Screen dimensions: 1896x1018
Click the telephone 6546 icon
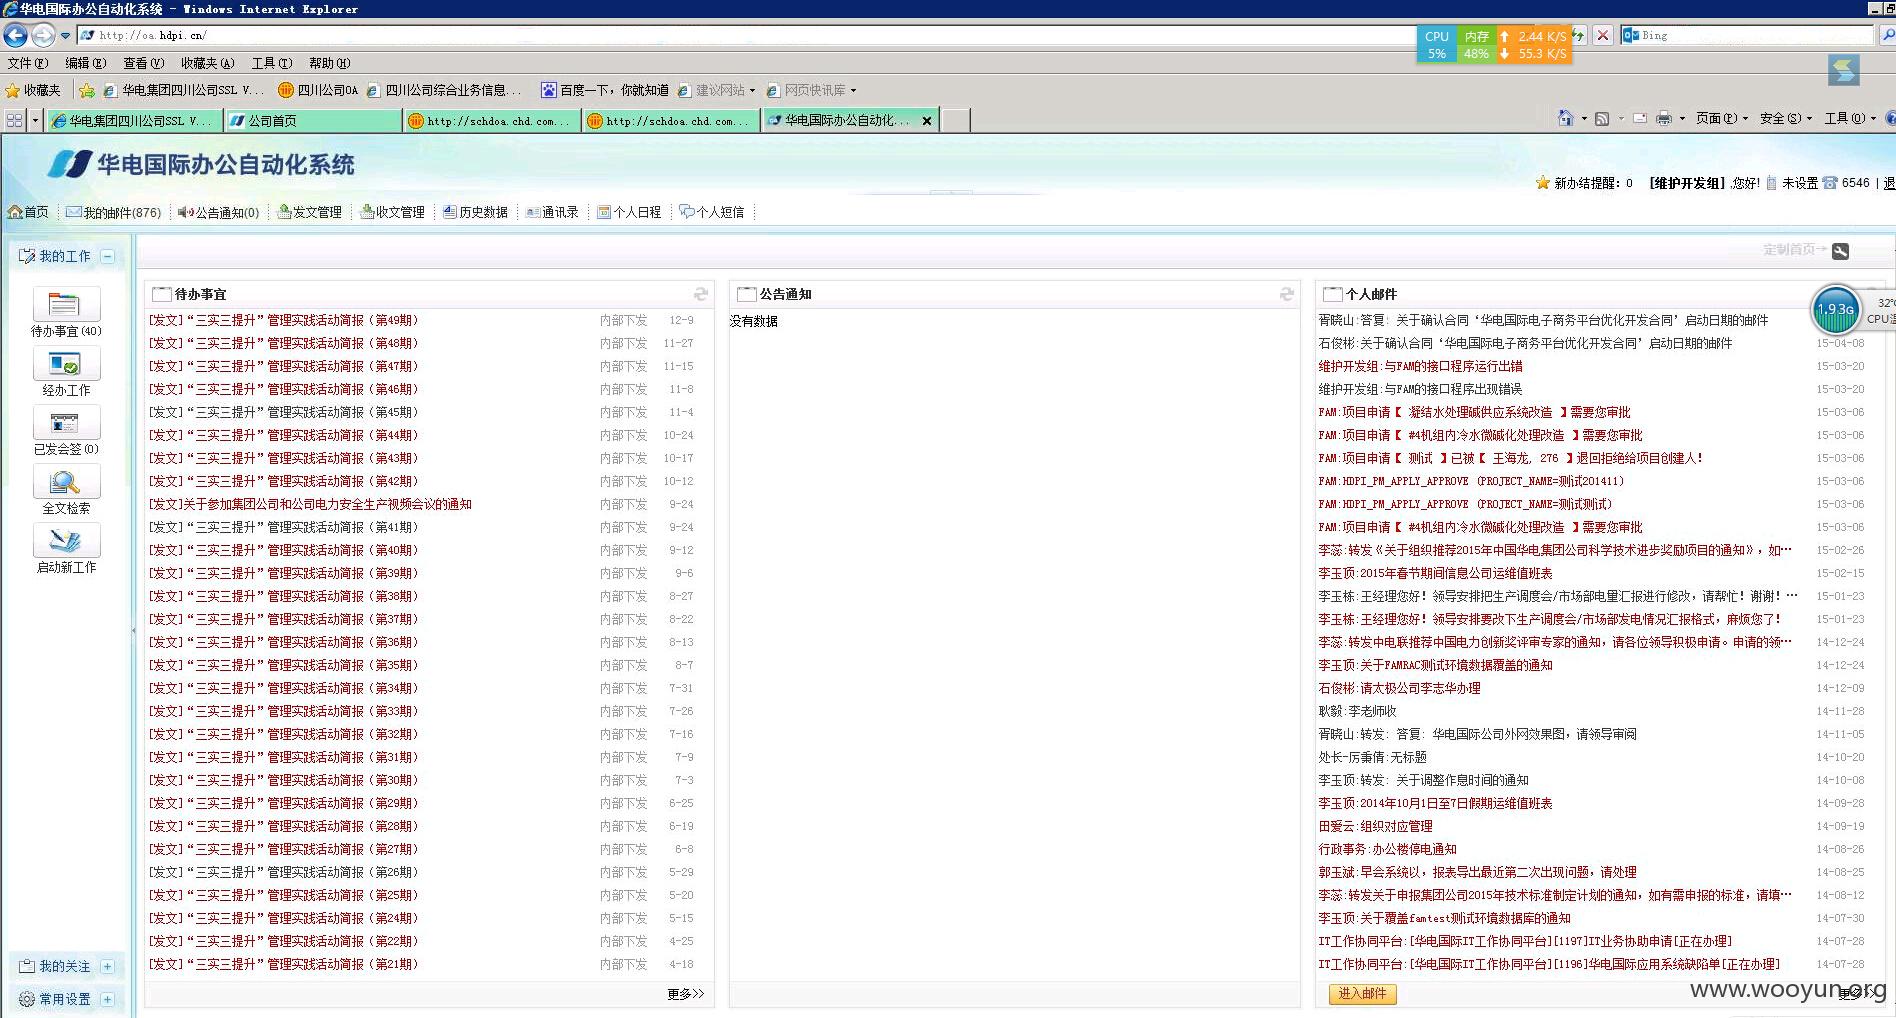pos(1830,183)
